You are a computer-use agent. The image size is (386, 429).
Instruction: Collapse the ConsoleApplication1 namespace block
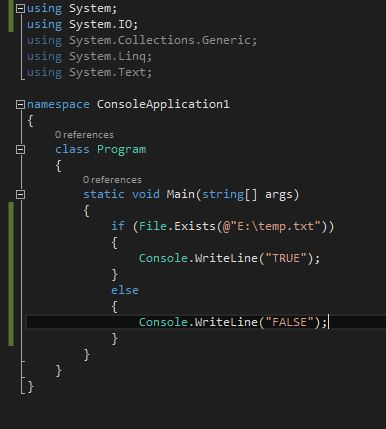pyautogui.click(x=20, y=105)
